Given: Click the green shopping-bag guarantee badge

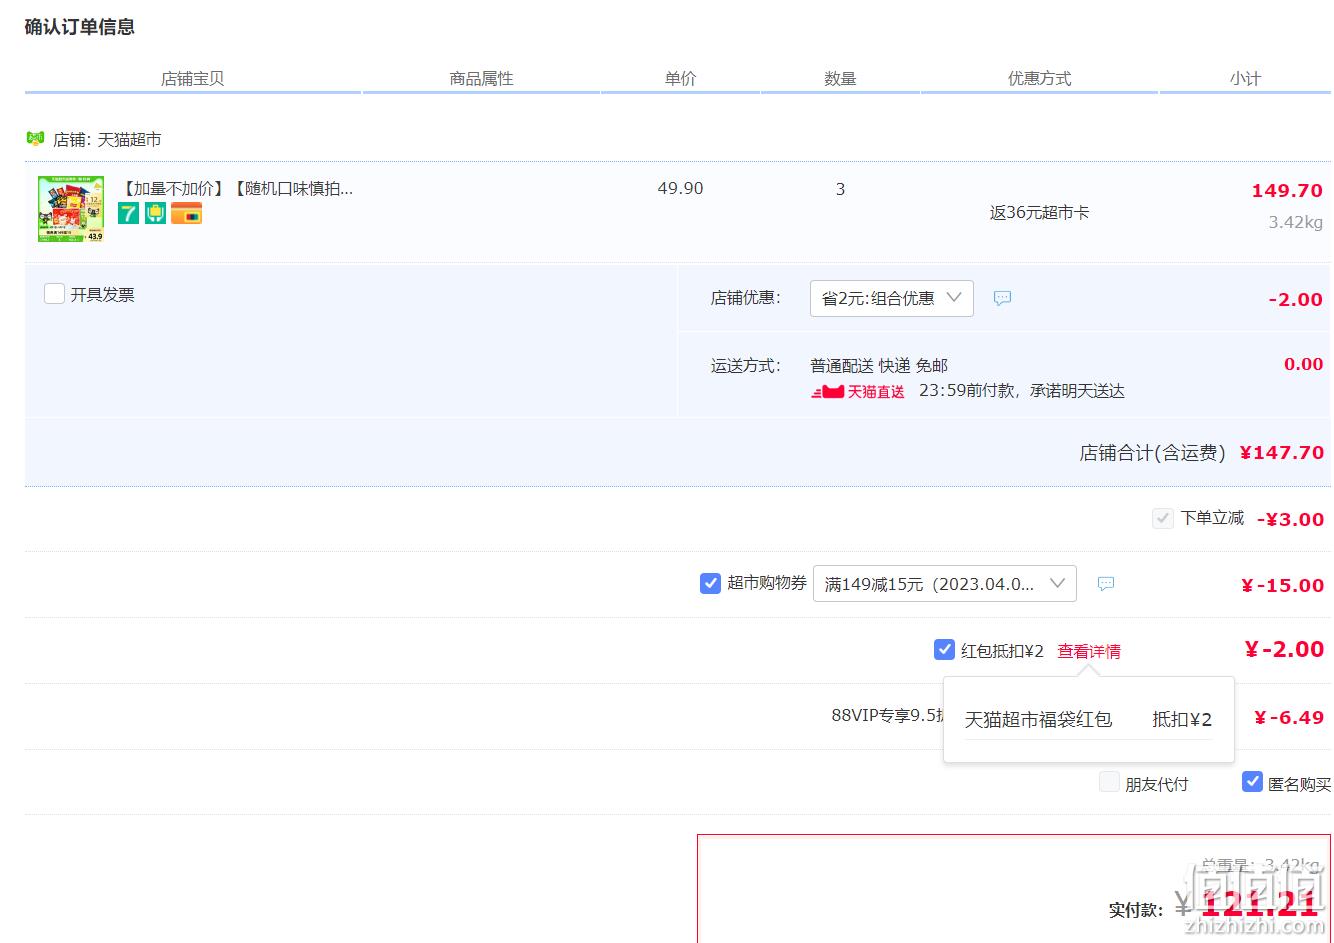Looking at the screenshot, I should point(155,213).
